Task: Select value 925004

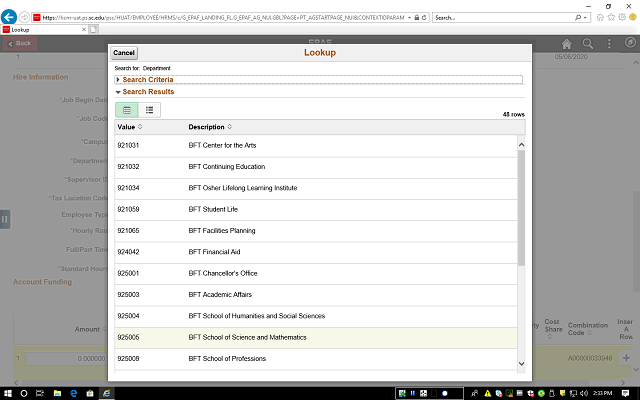Action: [x=128, y=316]
